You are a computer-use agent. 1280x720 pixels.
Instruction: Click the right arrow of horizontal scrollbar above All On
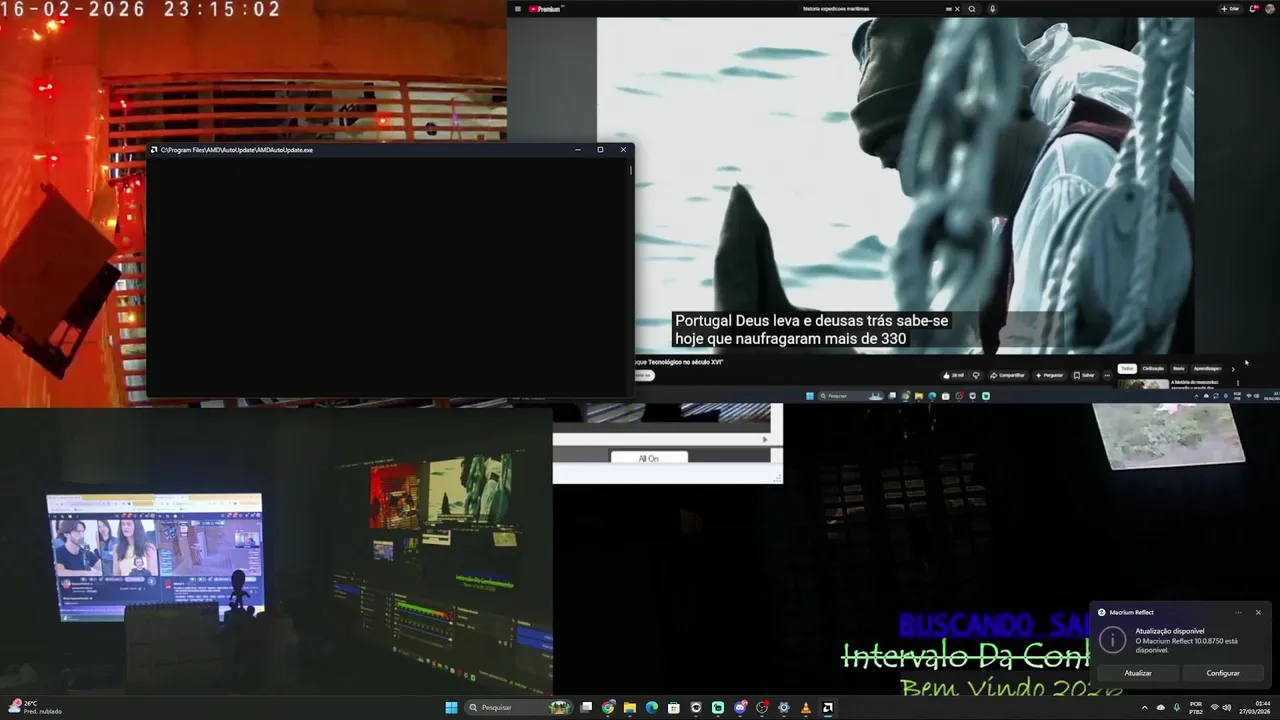[x=766, y=439]
